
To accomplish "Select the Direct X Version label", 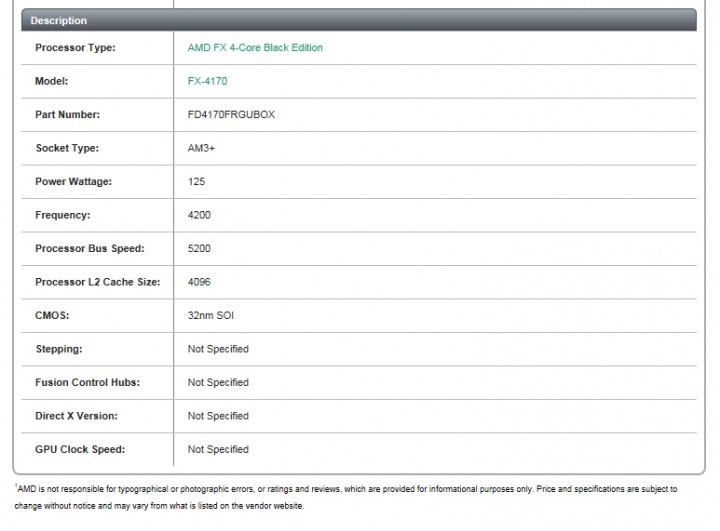I will click(76, 416).
